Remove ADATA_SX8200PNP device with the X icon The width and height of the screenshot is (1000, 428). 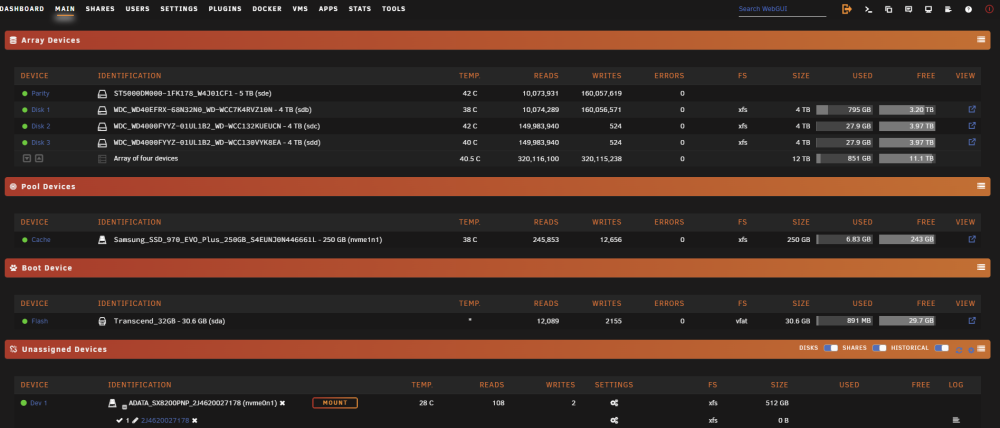pos(282,403)
